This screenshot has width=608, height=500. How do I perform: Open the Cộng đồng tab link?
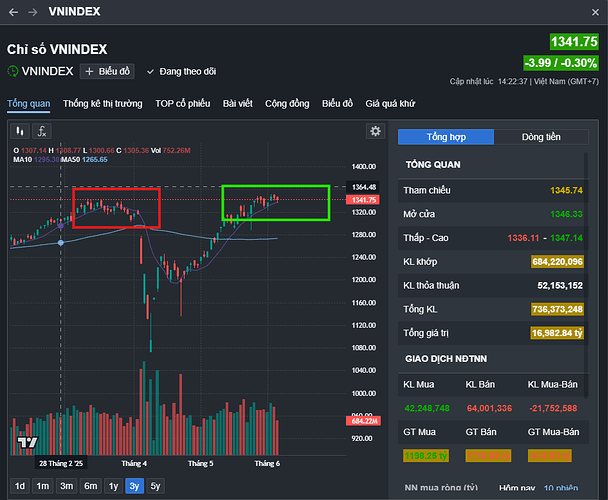pyautogui.click(x=287, y=103)
